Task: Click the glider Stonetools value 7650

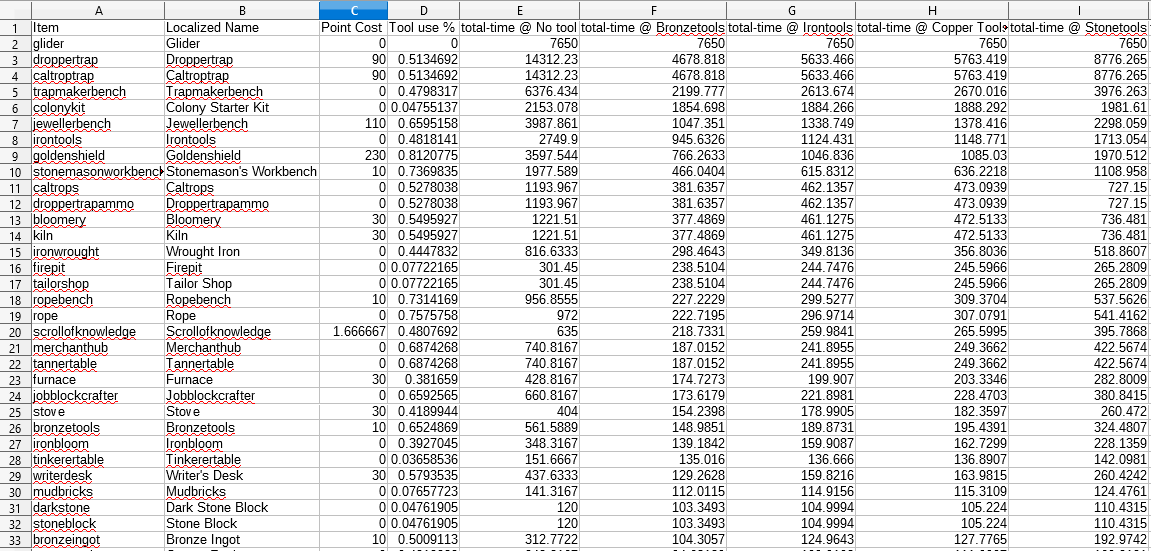Action: [1080, 43]
